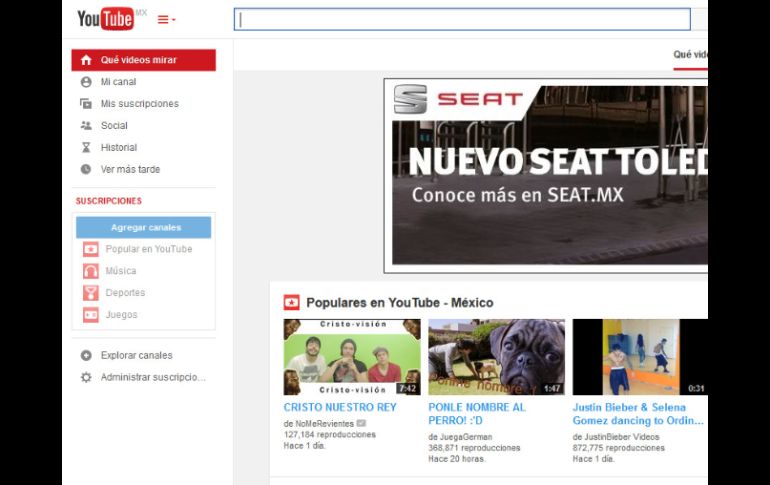Click the Mi canal person icon
770x485 pixels.
[x=86, y=82]
